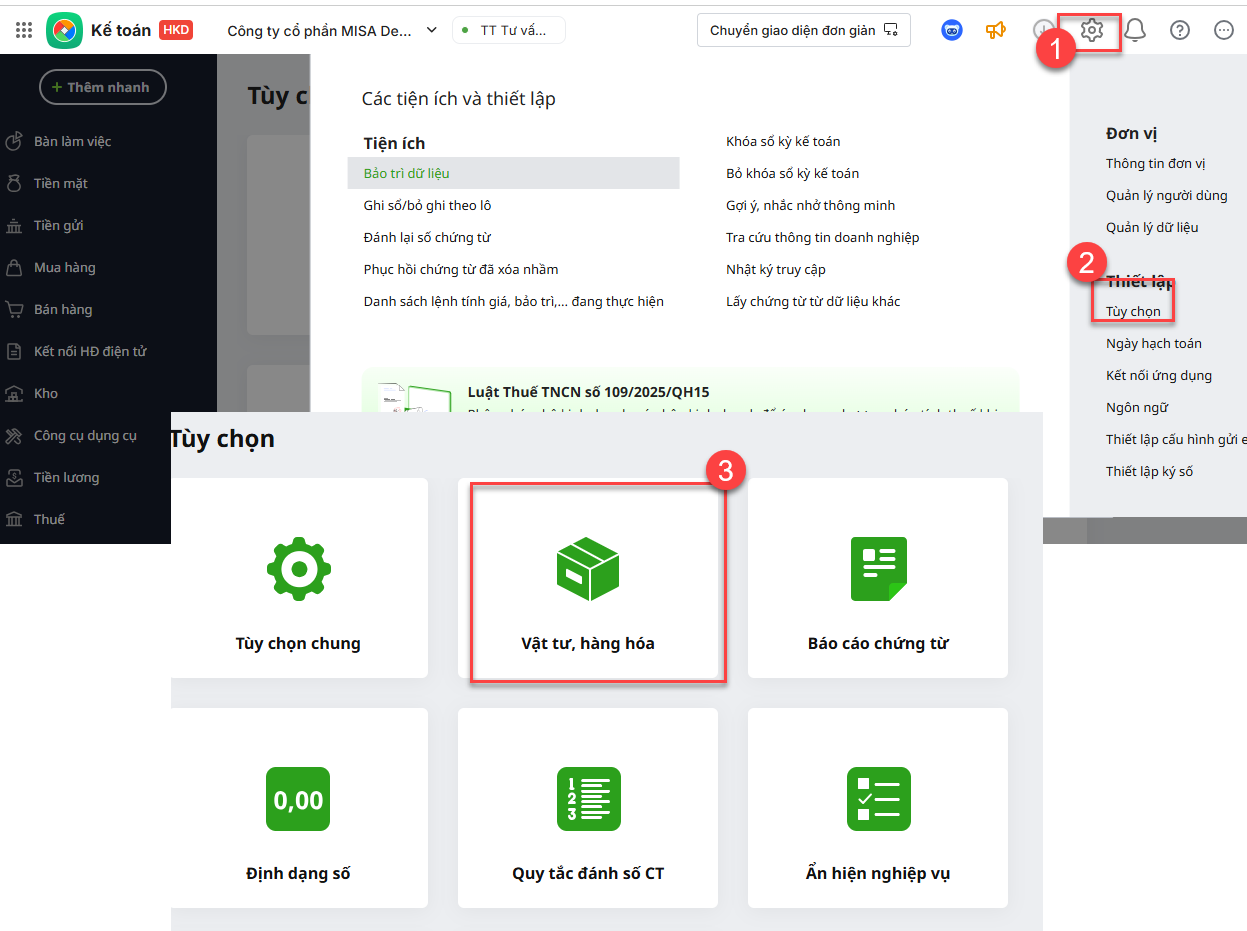Open the Ẩn hiện nghiệp vụ tile

coord(878,808)
